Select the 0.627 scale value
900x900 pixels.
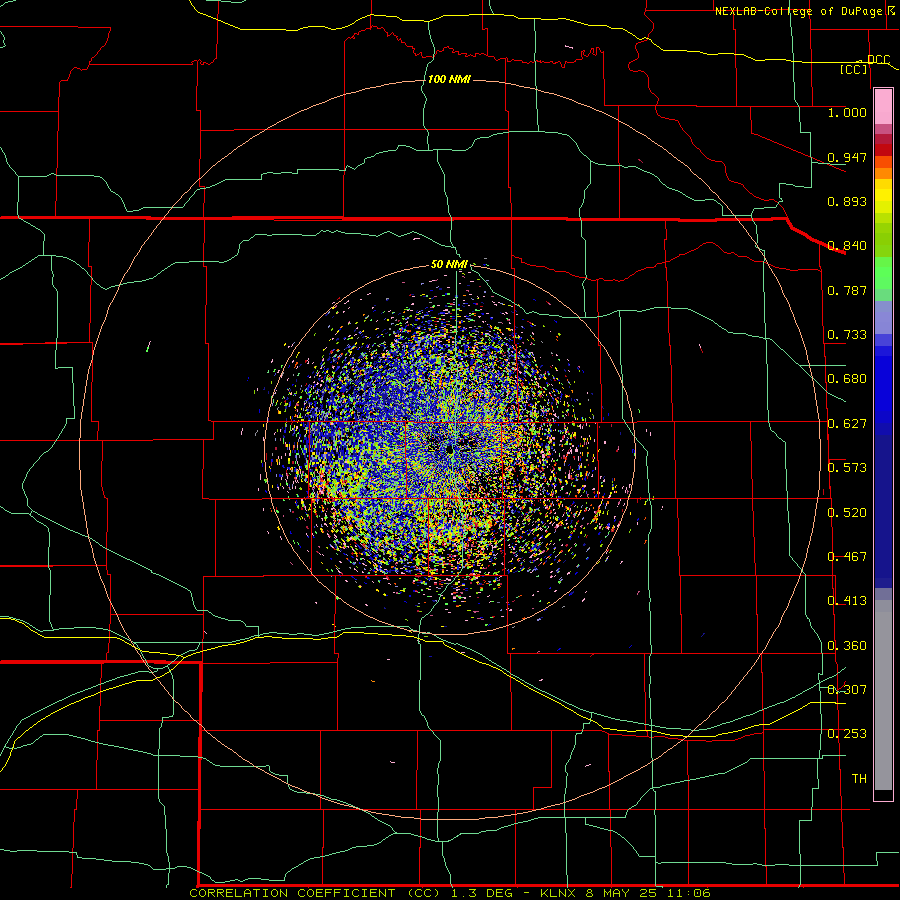pyautogui.click(x=847, y=424)
